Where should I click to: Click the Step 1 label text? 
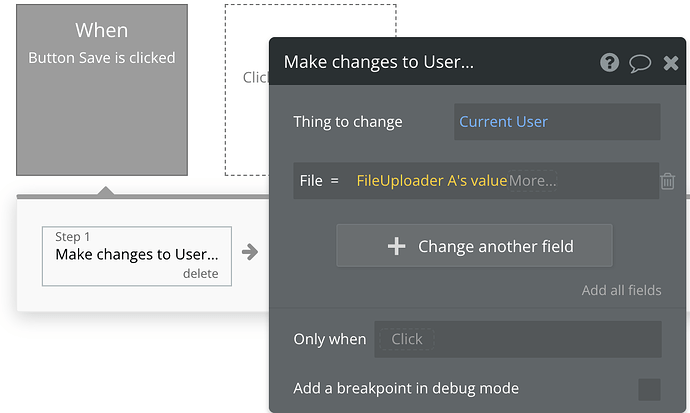point(73,237)
